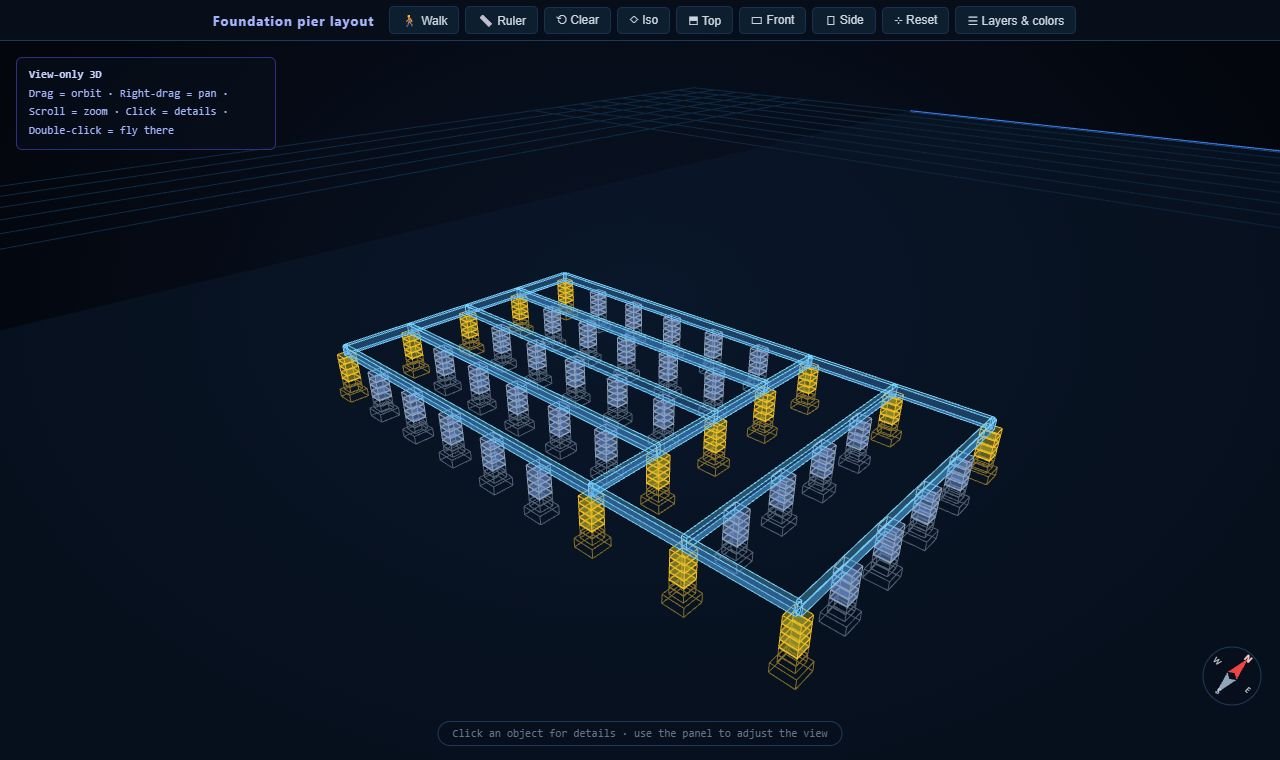Viewport: 1280px width, 760px height.
Task: Open the Layers & colors panel
Action: (1015, 20)
